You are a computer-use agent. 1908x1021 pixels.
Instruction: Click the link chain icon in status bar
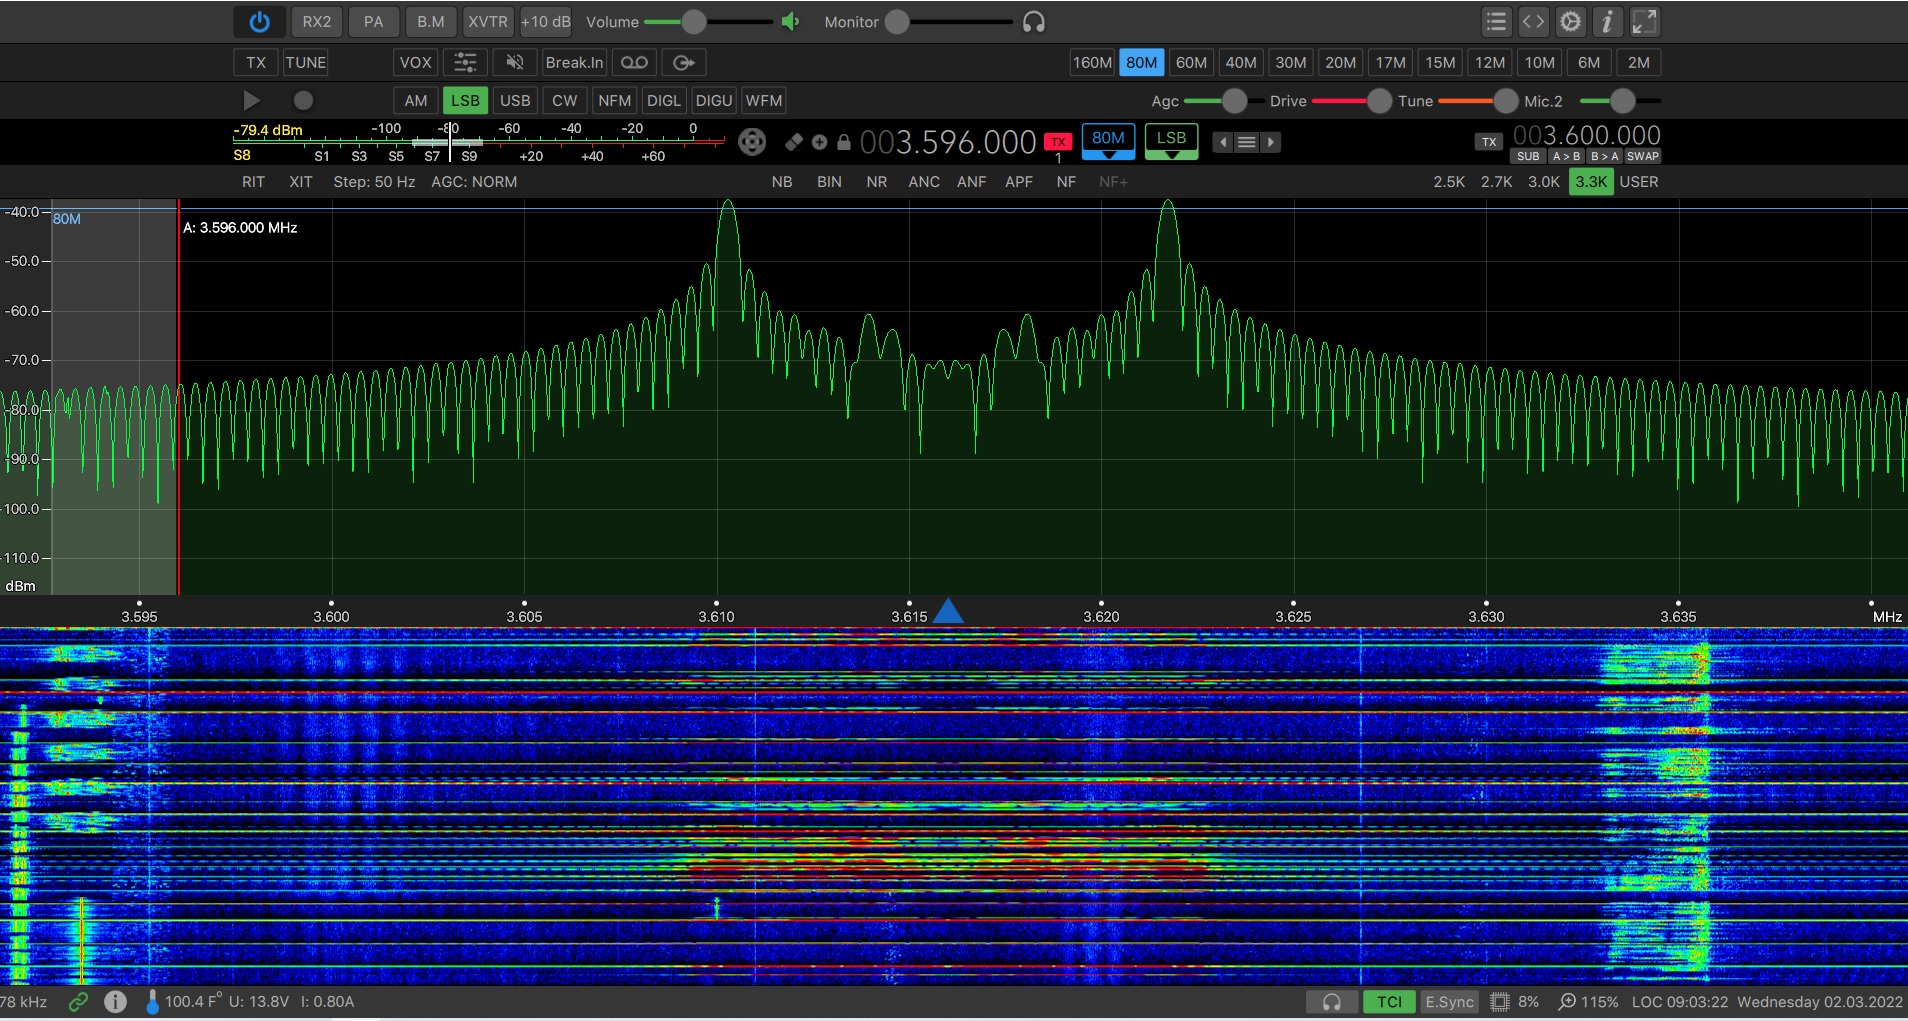[78, 1001]
